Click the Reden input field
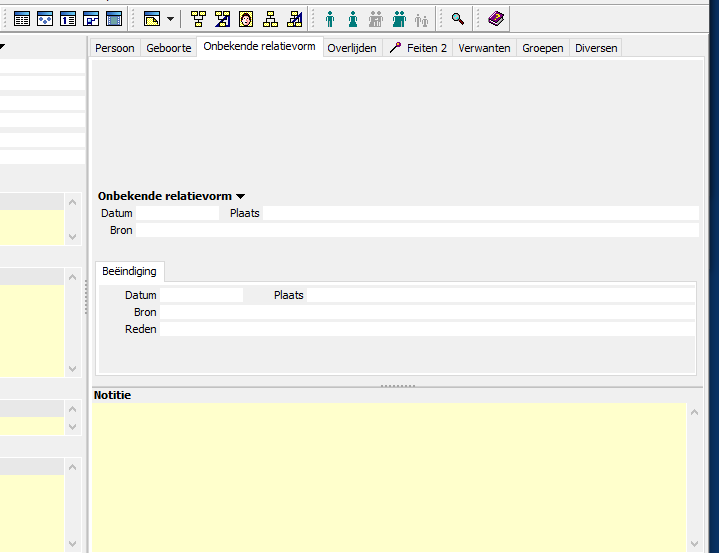 [x=427, y=329]
